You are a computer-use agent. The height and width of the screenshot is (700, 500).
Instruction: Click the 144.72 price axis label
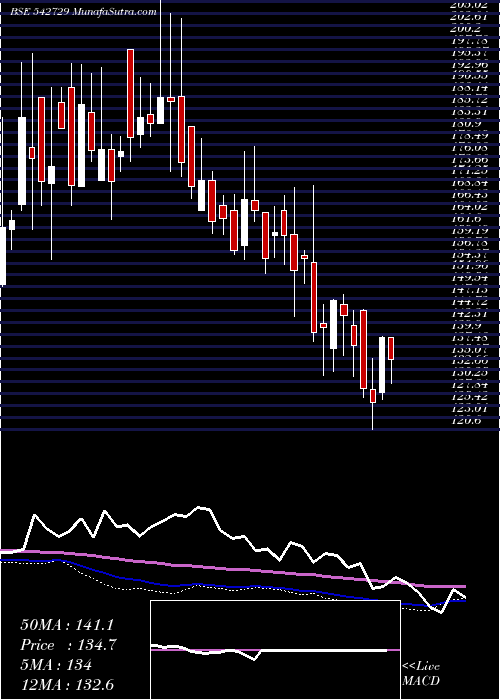470,302
